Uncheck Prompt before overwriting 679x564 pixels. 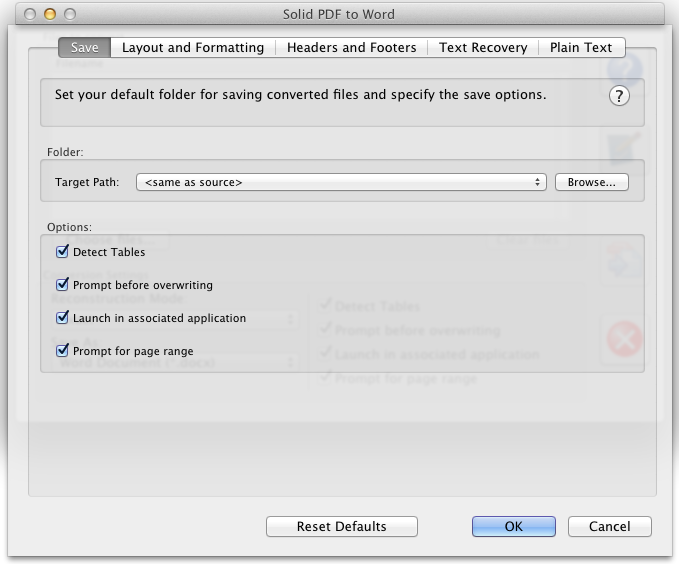point(63,285)
